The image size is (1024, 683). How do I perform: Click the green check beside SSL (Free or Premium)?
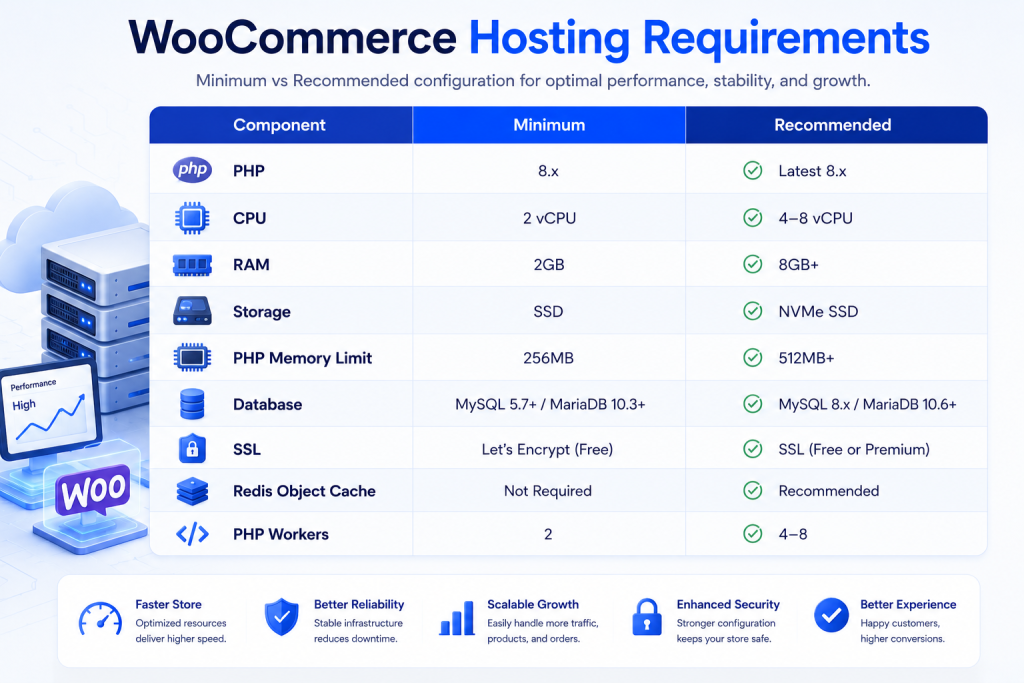(752, 449)
